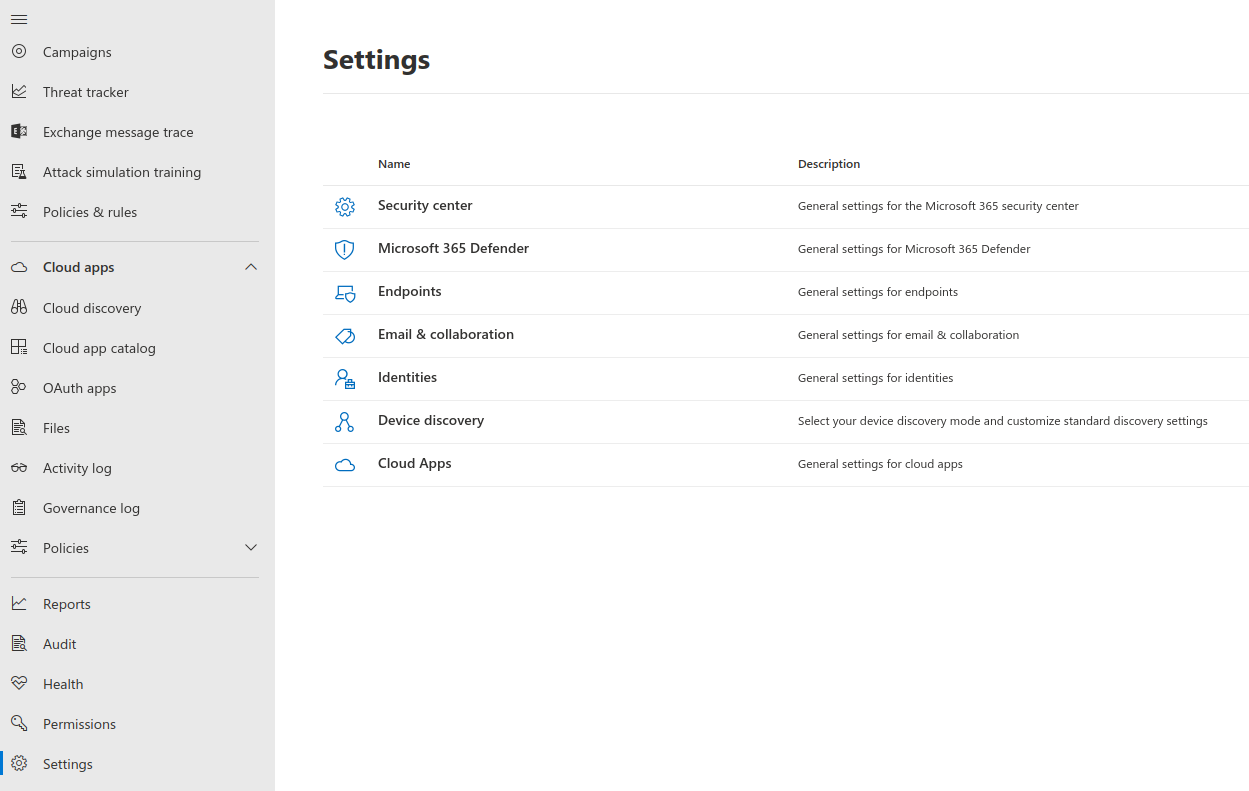Click the Identities person icon
Viewport: 1249px width, 791px height.
click(x=344, y=379)
